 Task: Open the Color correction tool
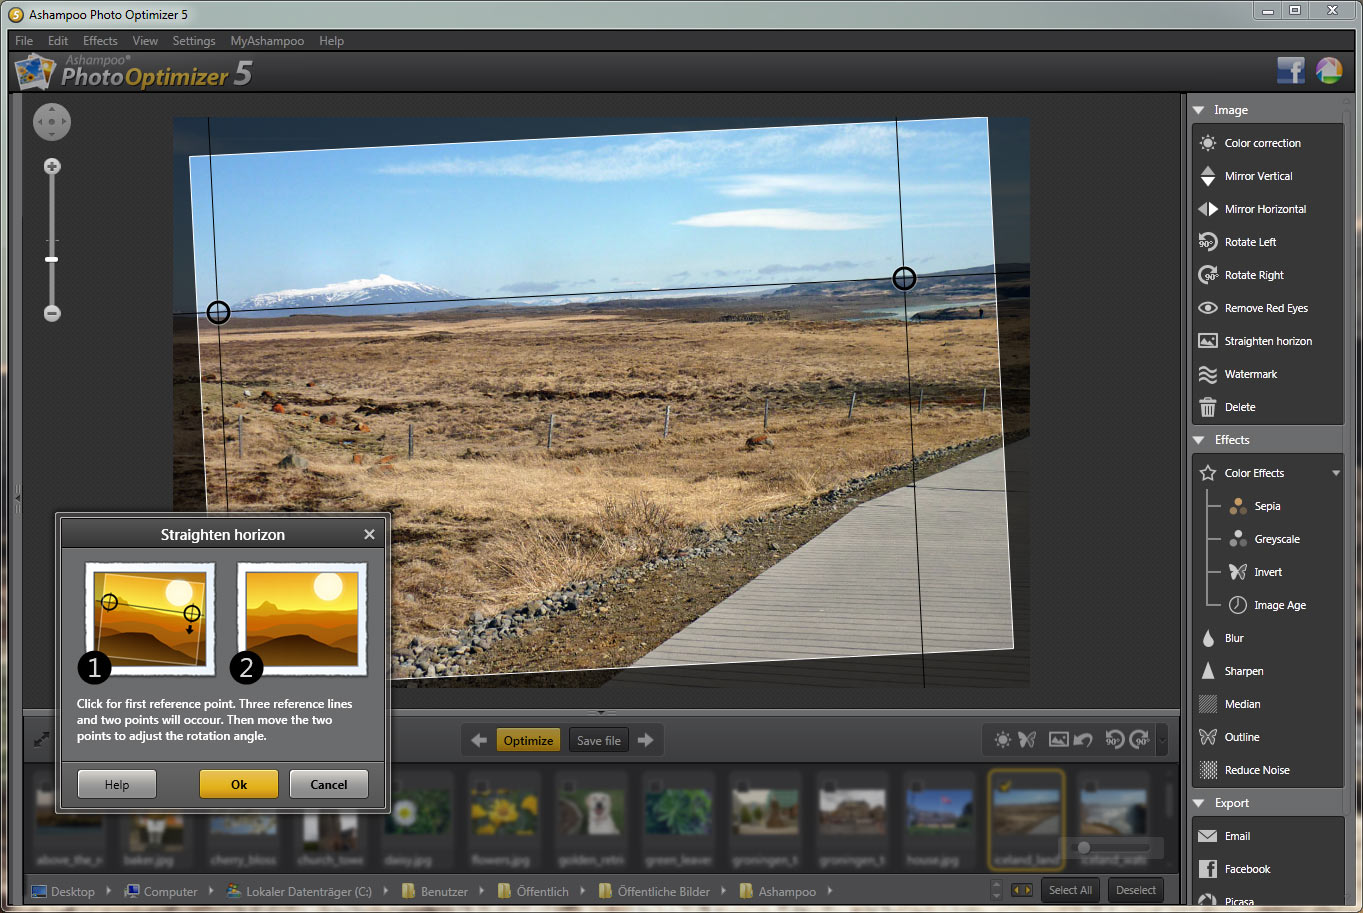(1262, 143)
